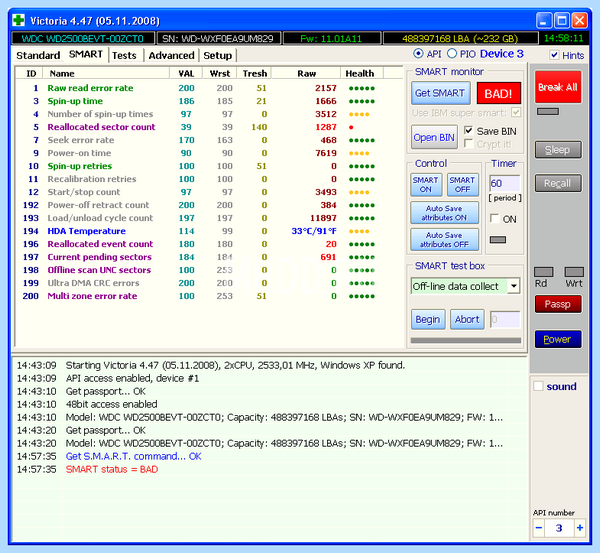Viewport: 600px width, 553px height.
Task: Click the Raw column header
Action: (x=306, y=73)
